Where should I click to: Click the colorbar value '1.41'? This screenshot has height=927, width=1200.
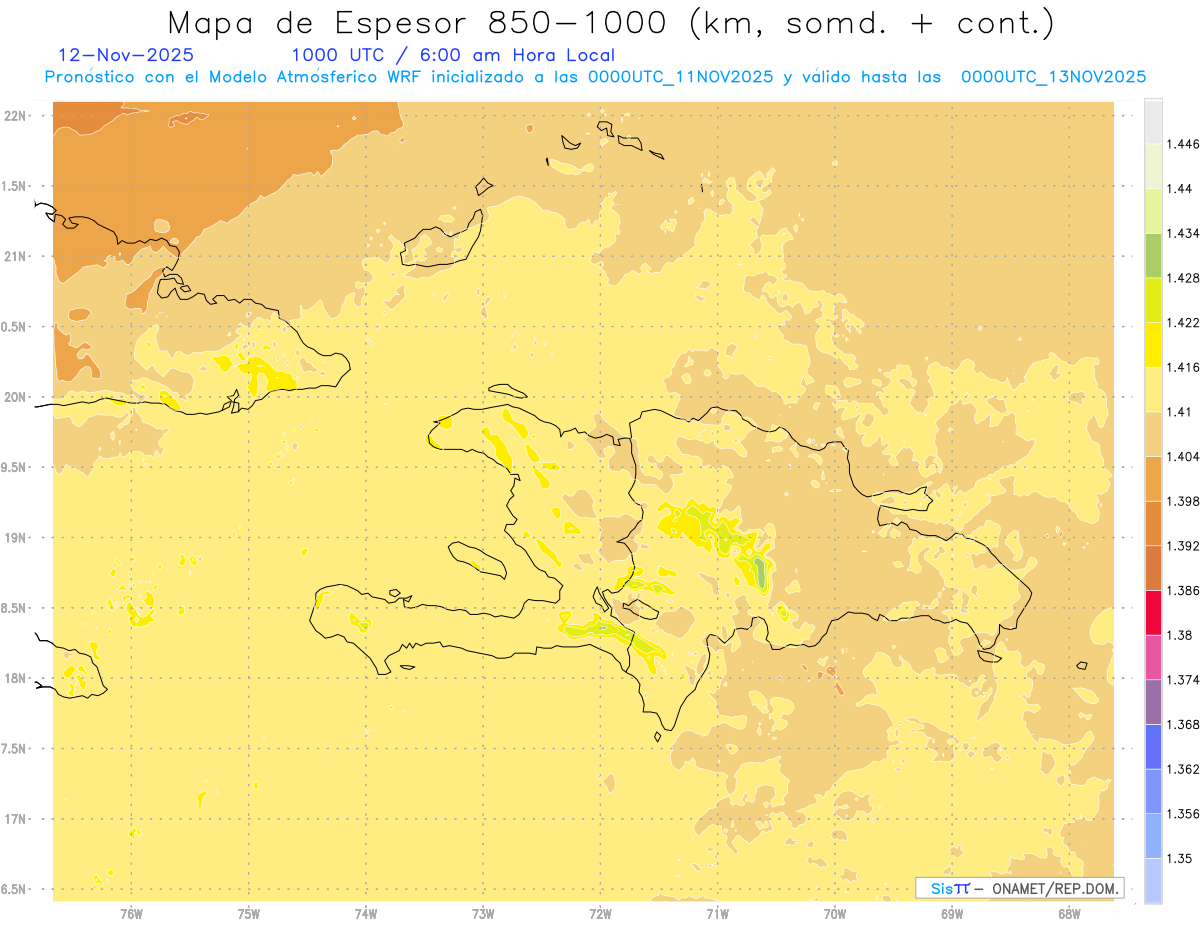(1181, 412)
